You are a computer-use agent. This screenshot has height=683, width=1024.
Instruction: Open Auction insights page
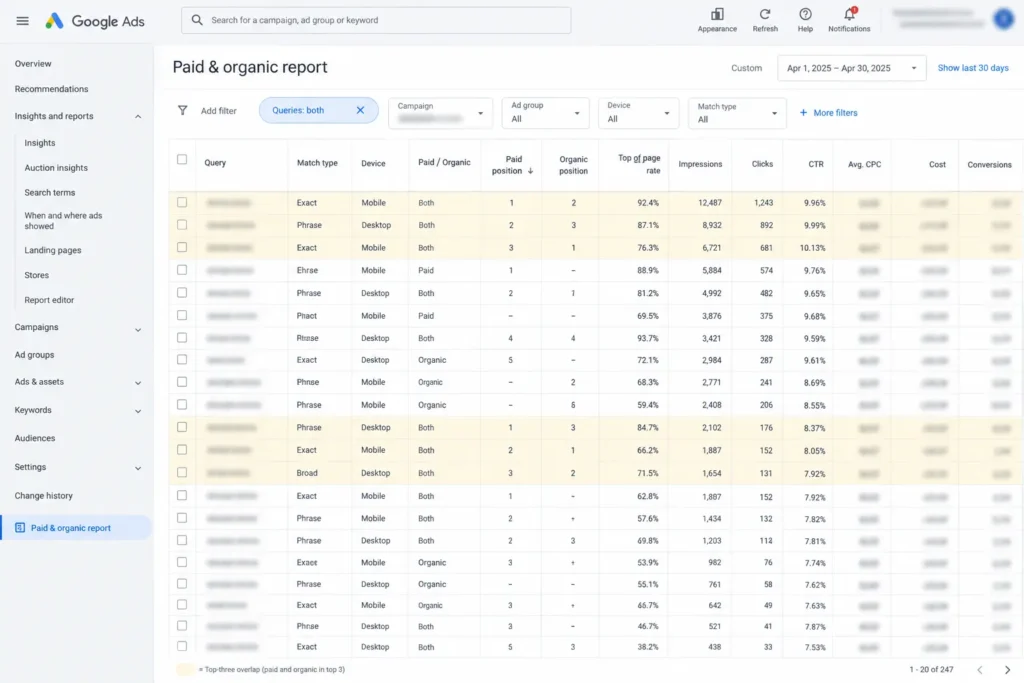[56, 168]
